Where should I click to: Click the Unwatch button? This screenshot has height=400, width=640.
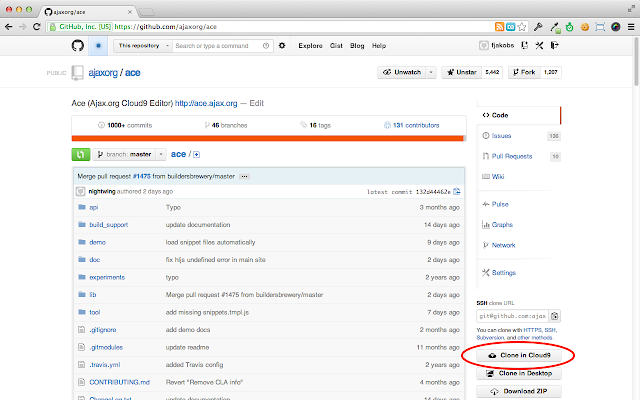click(402, 72)
